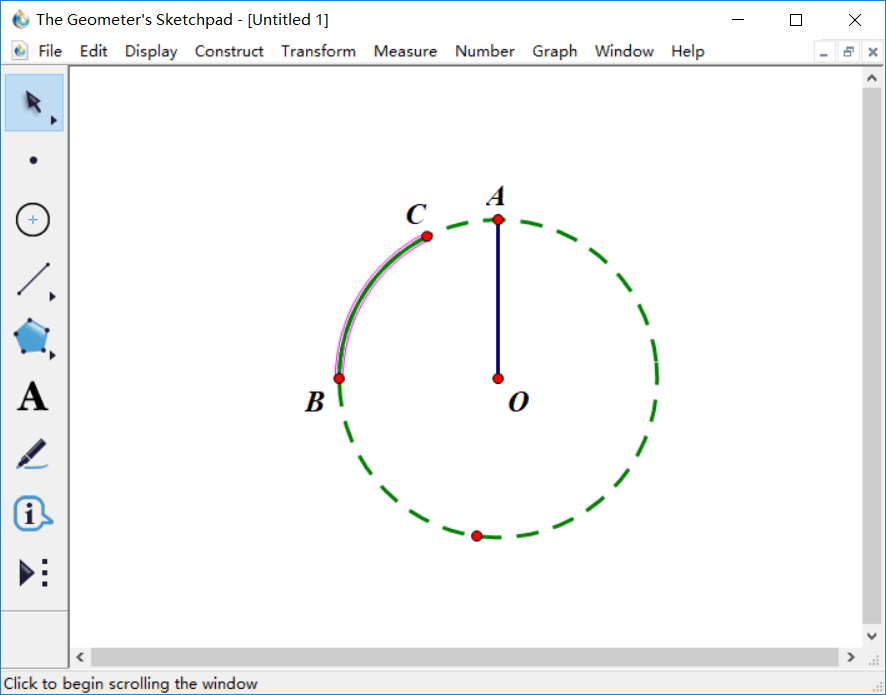The image size is (886, 695).
Task: Select the Point tool
Action: [34, 160]
